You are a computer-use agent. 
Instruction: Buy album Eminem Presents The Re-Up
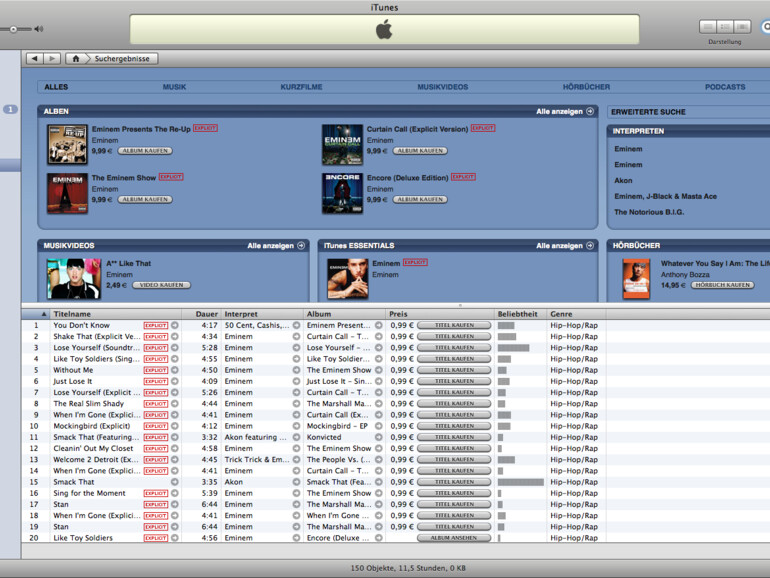coord(145,151)
